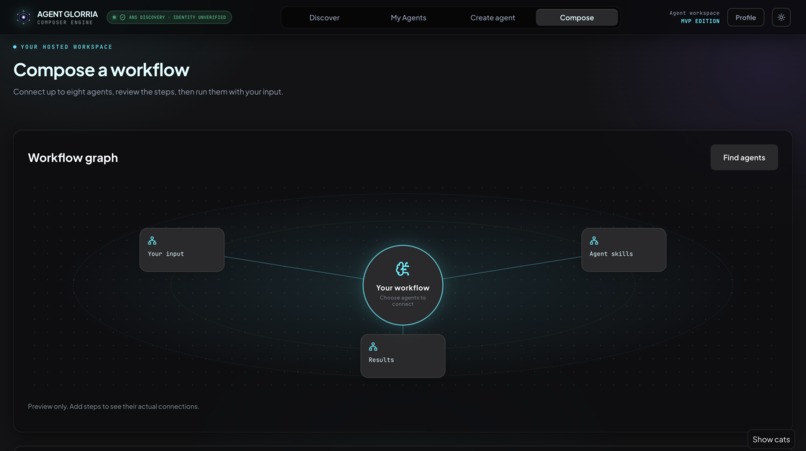Click the Workflow graph heading

coord(73,158)
